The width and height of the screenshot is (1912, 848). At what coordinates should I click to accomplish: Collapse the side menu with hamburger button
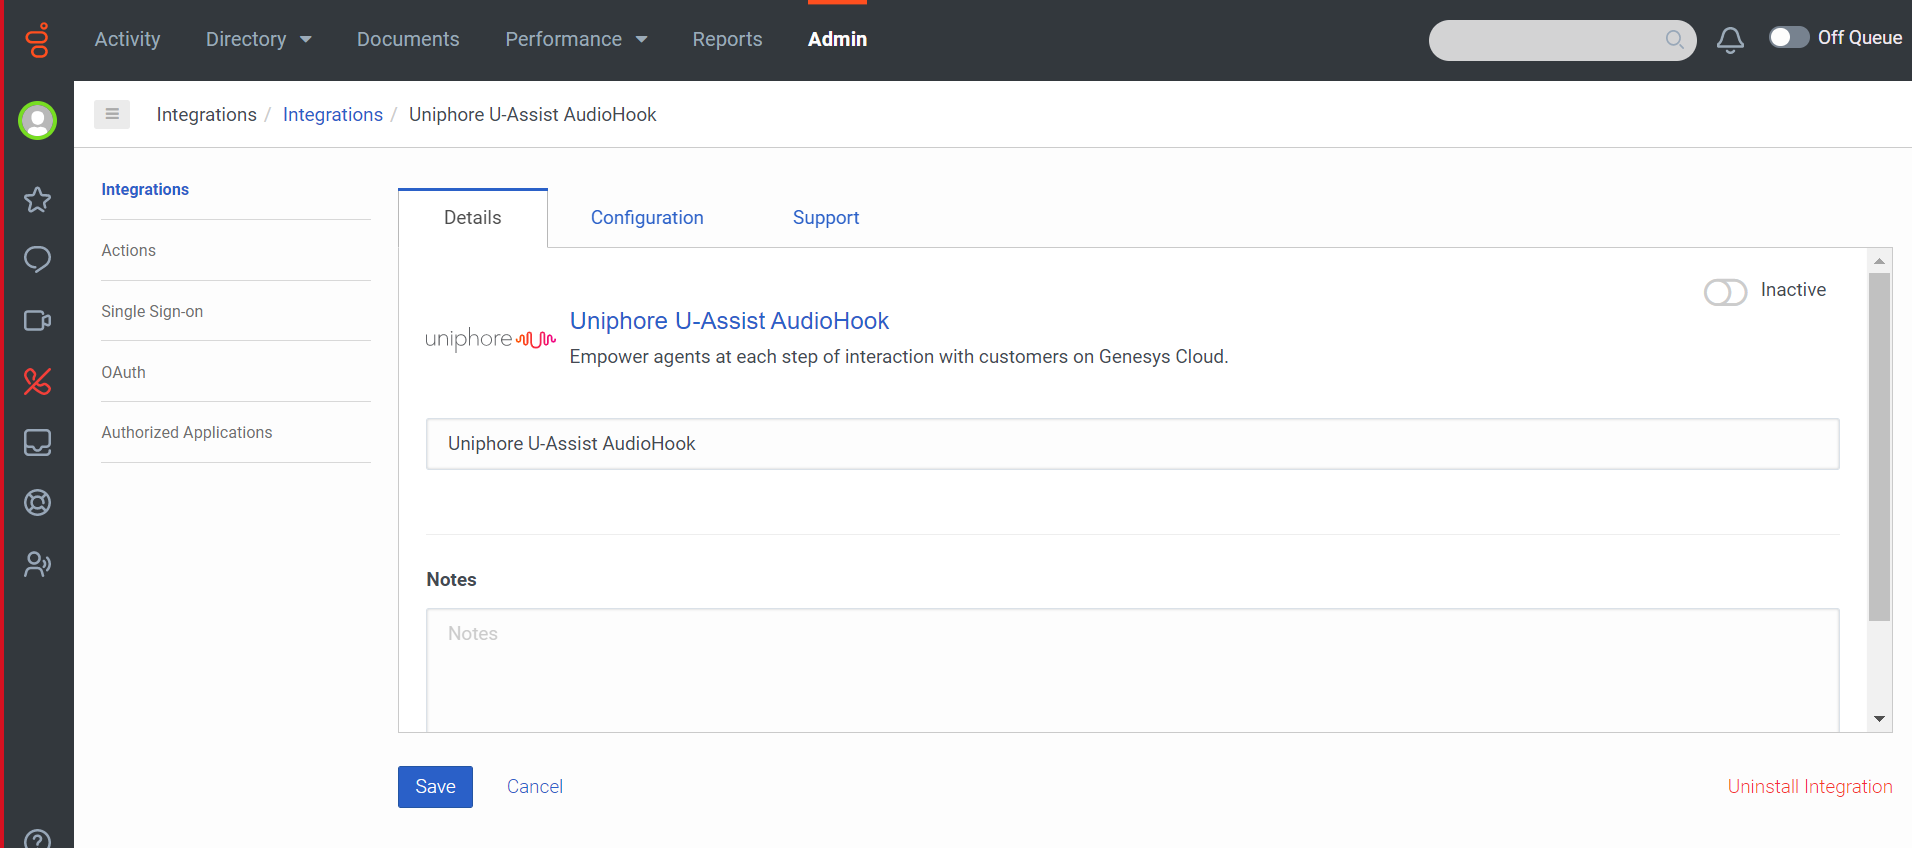(112, 114)
